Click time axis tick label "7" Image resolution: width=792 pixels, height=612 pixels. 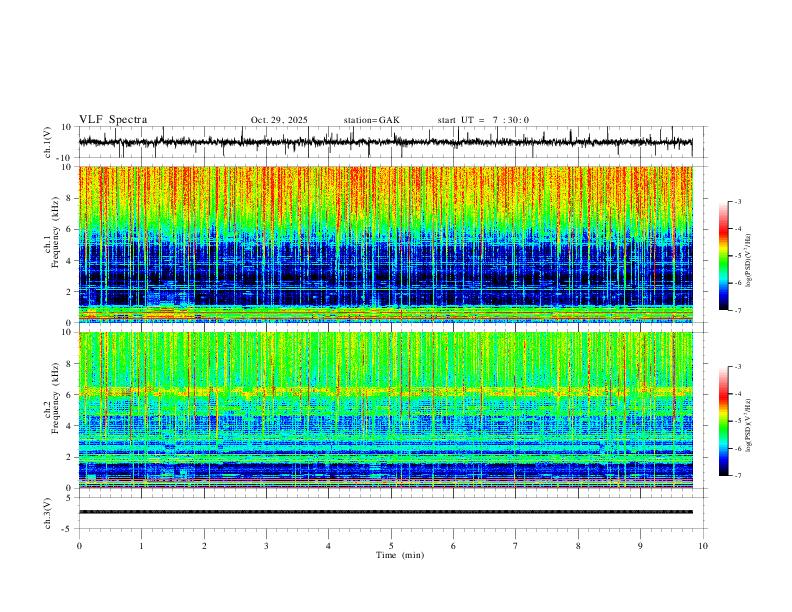click(x=516, y=546)
